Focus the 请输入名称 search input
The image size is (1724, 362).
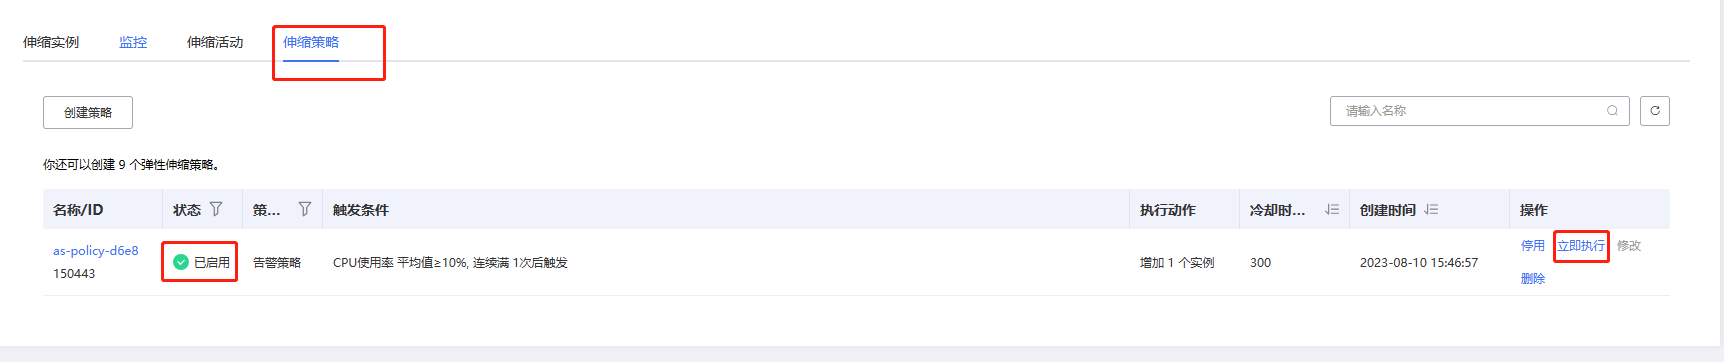pos(1470,111)
